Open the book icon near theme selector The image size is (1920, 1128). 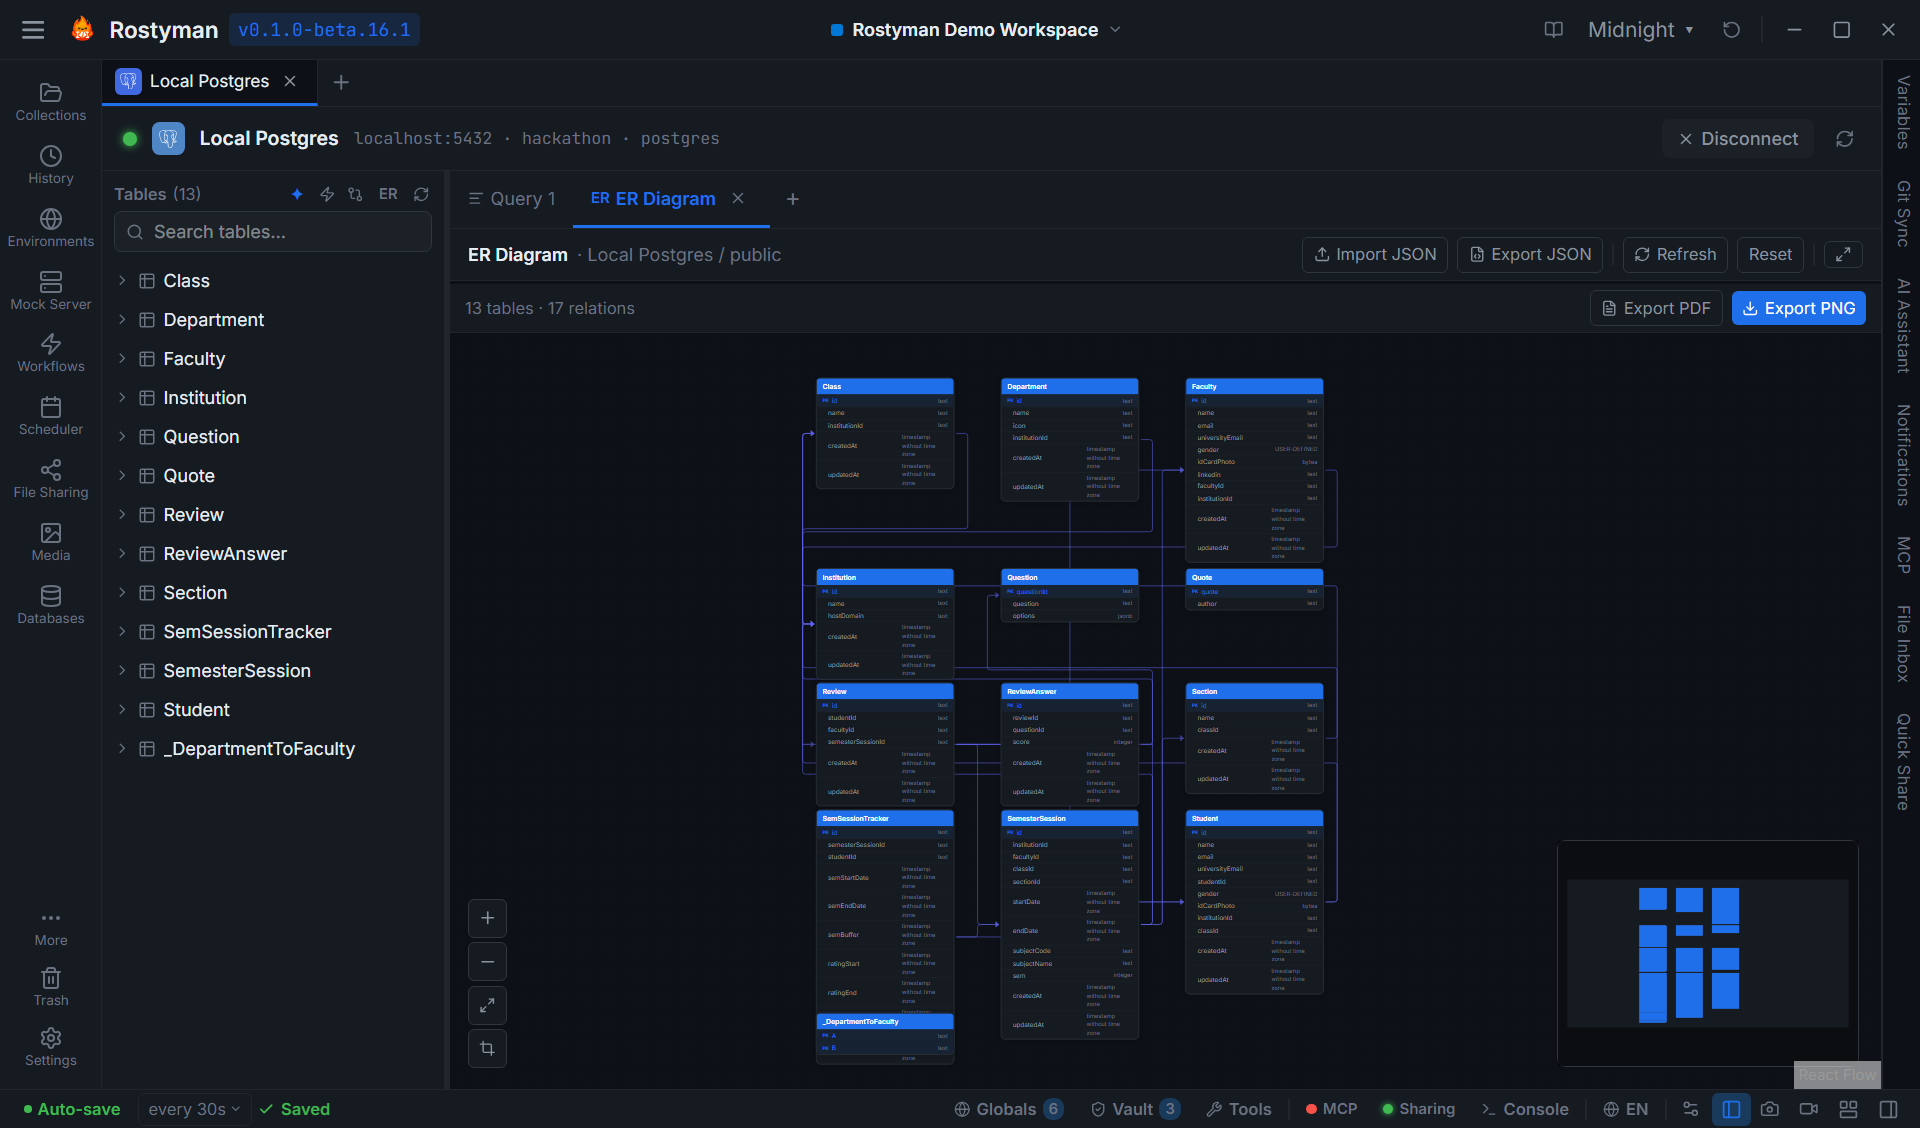(x=1554, y=30)
